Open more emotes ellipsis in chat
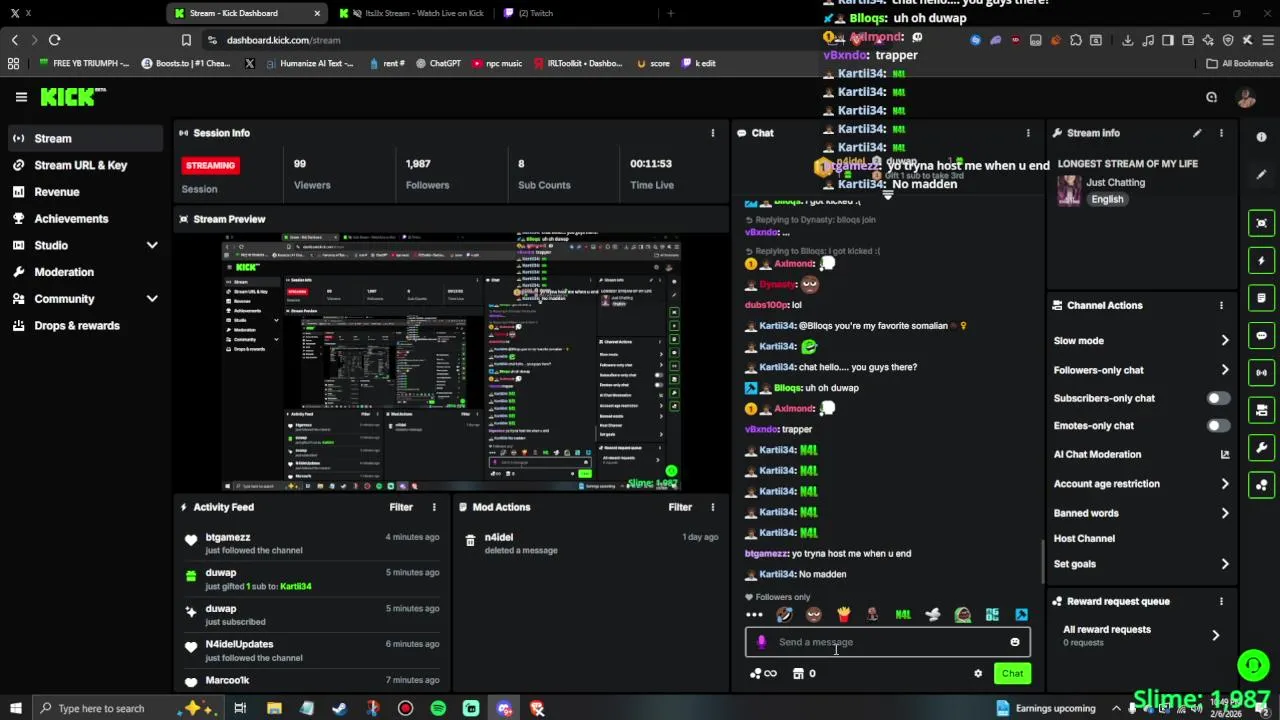This screenshot has width=1280, height=720. [754, 615]
